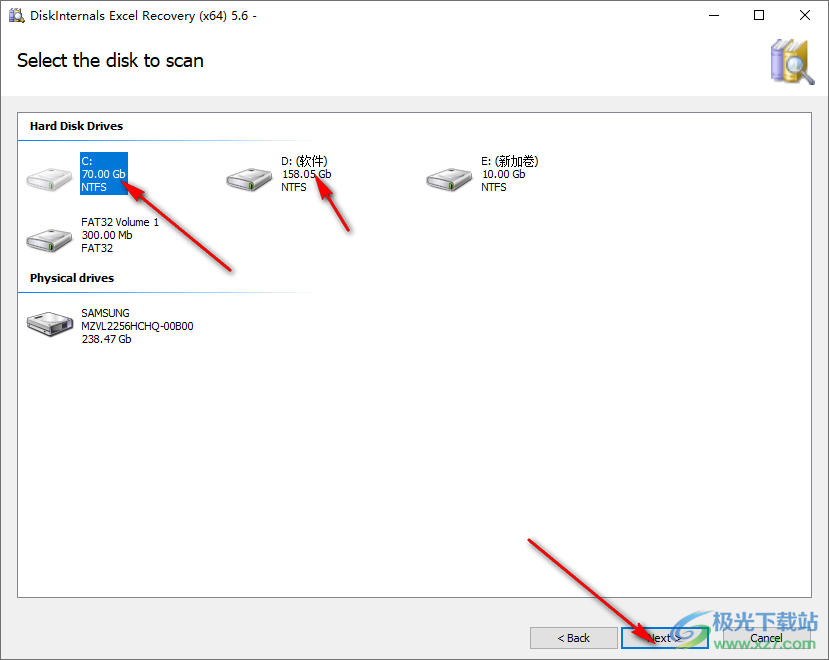Select the D: (软件) drive icon
Viewport: 829px width, 660px height.
249,179
